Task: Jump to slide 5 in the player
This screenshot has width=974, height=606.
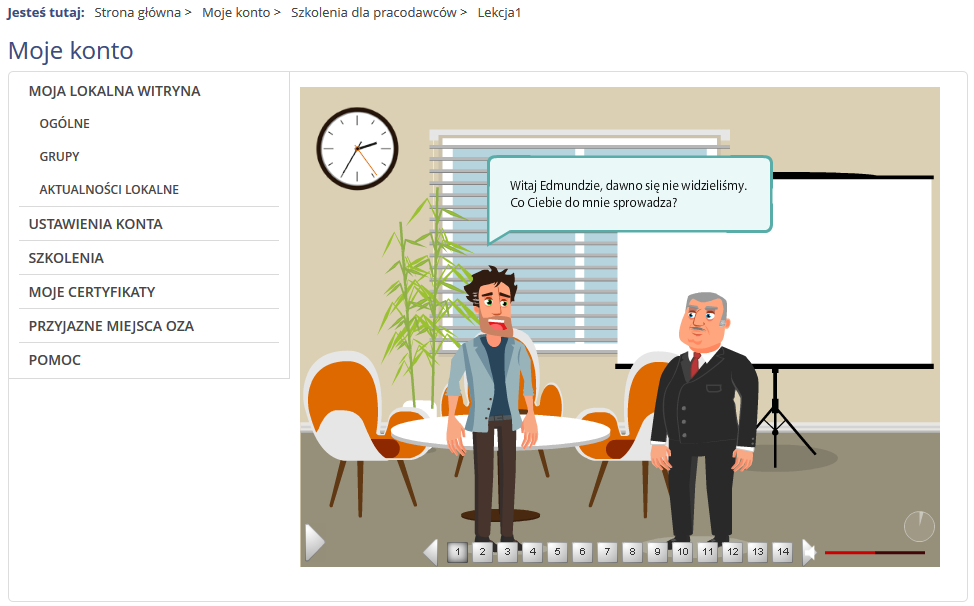Action: [x=557, y=552]
